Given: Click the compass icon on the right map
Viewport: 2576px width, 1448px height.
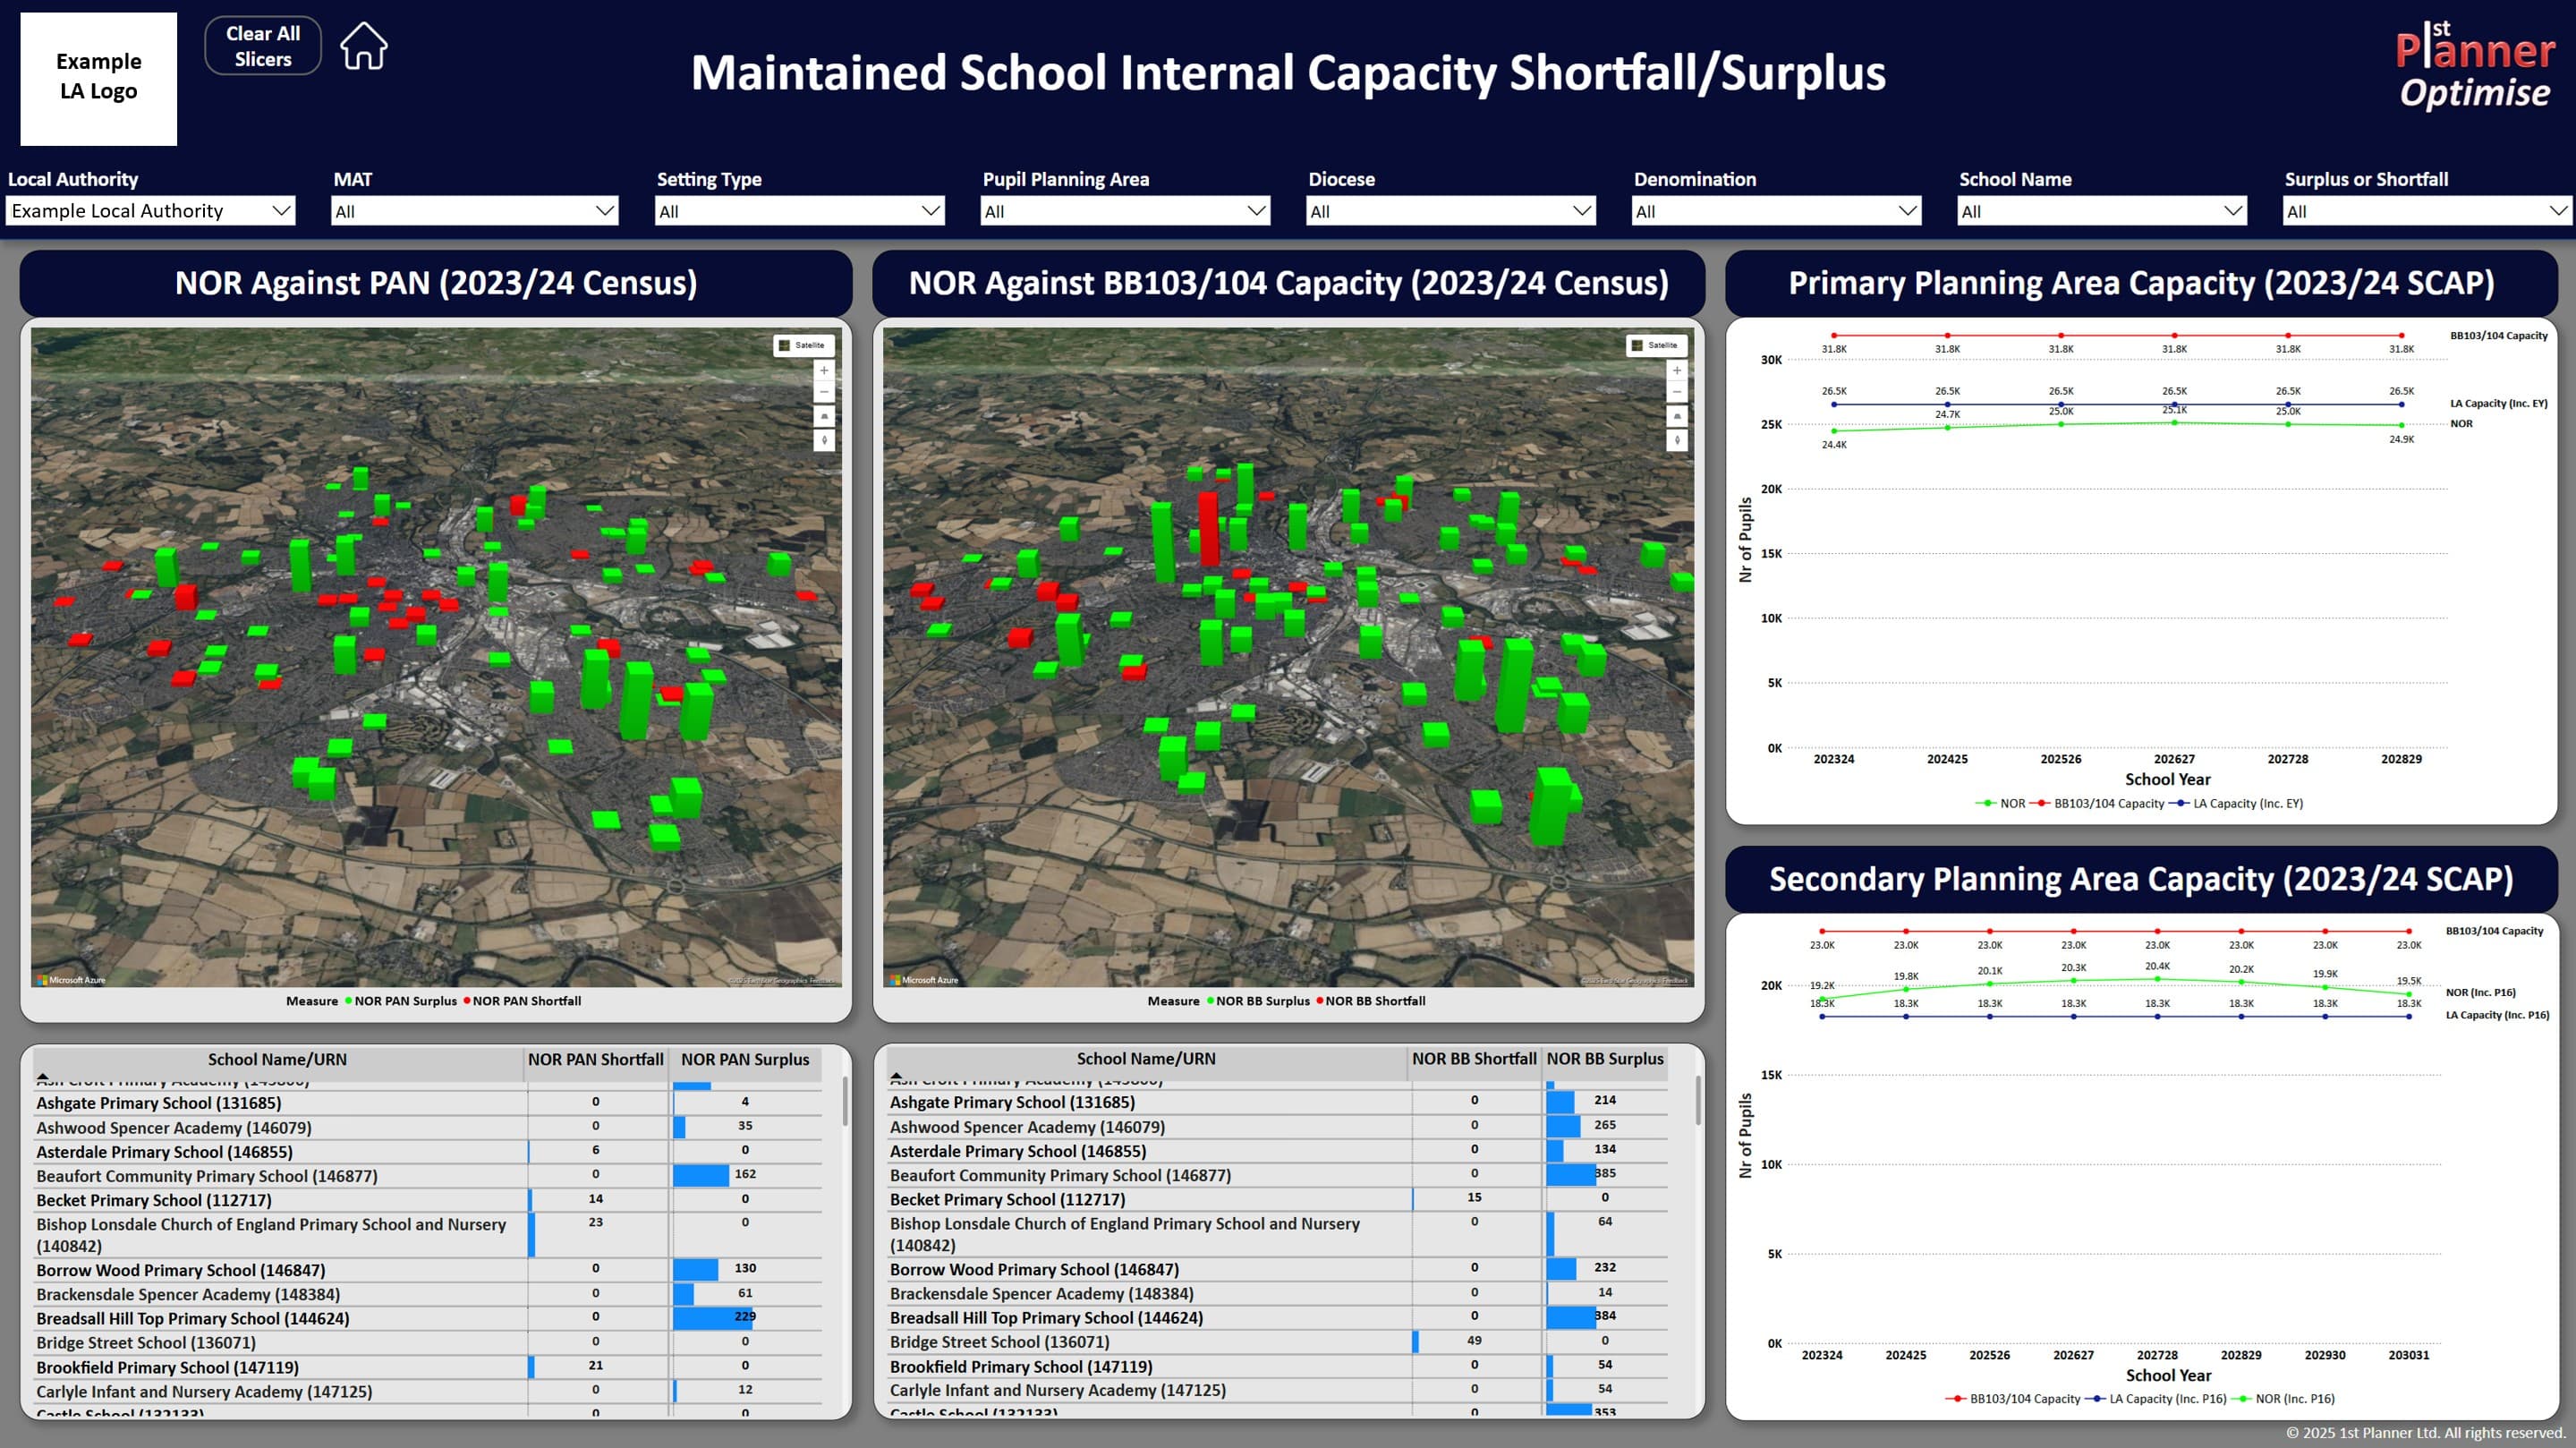Looking at the screenshot, I should (1677, 441).
